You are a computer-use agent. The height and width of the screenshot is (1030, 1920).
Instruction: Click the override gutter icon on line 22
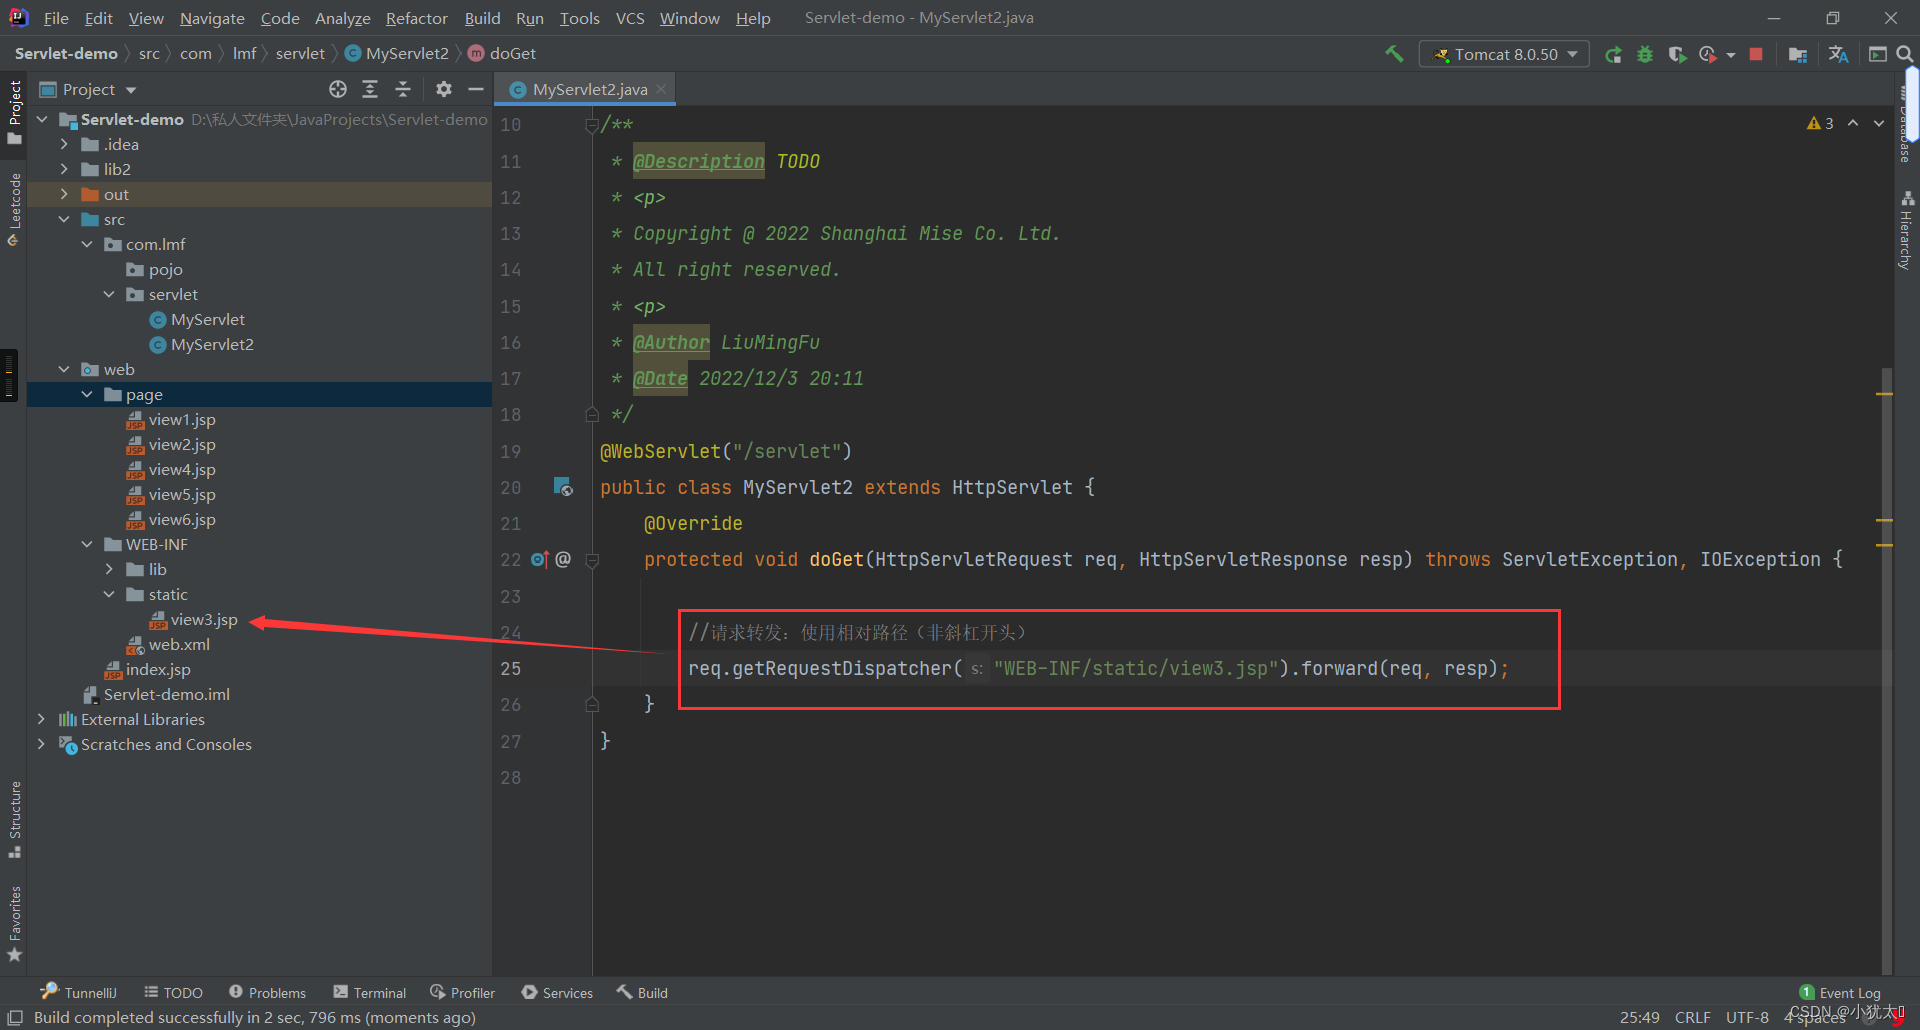[539, 559]
